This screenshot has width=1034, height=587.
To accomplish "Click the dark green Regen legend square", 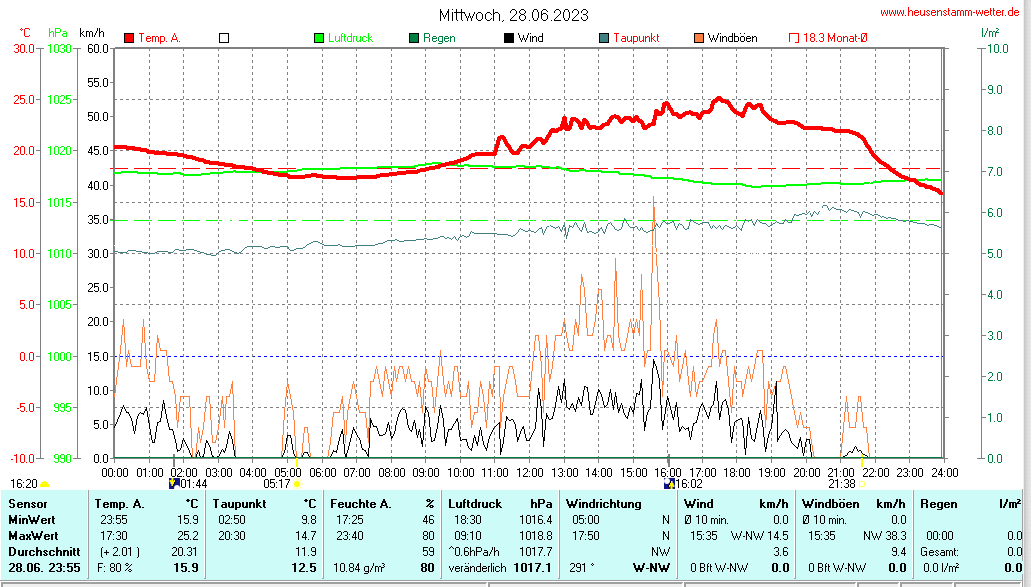I will [x=414, y=38].
